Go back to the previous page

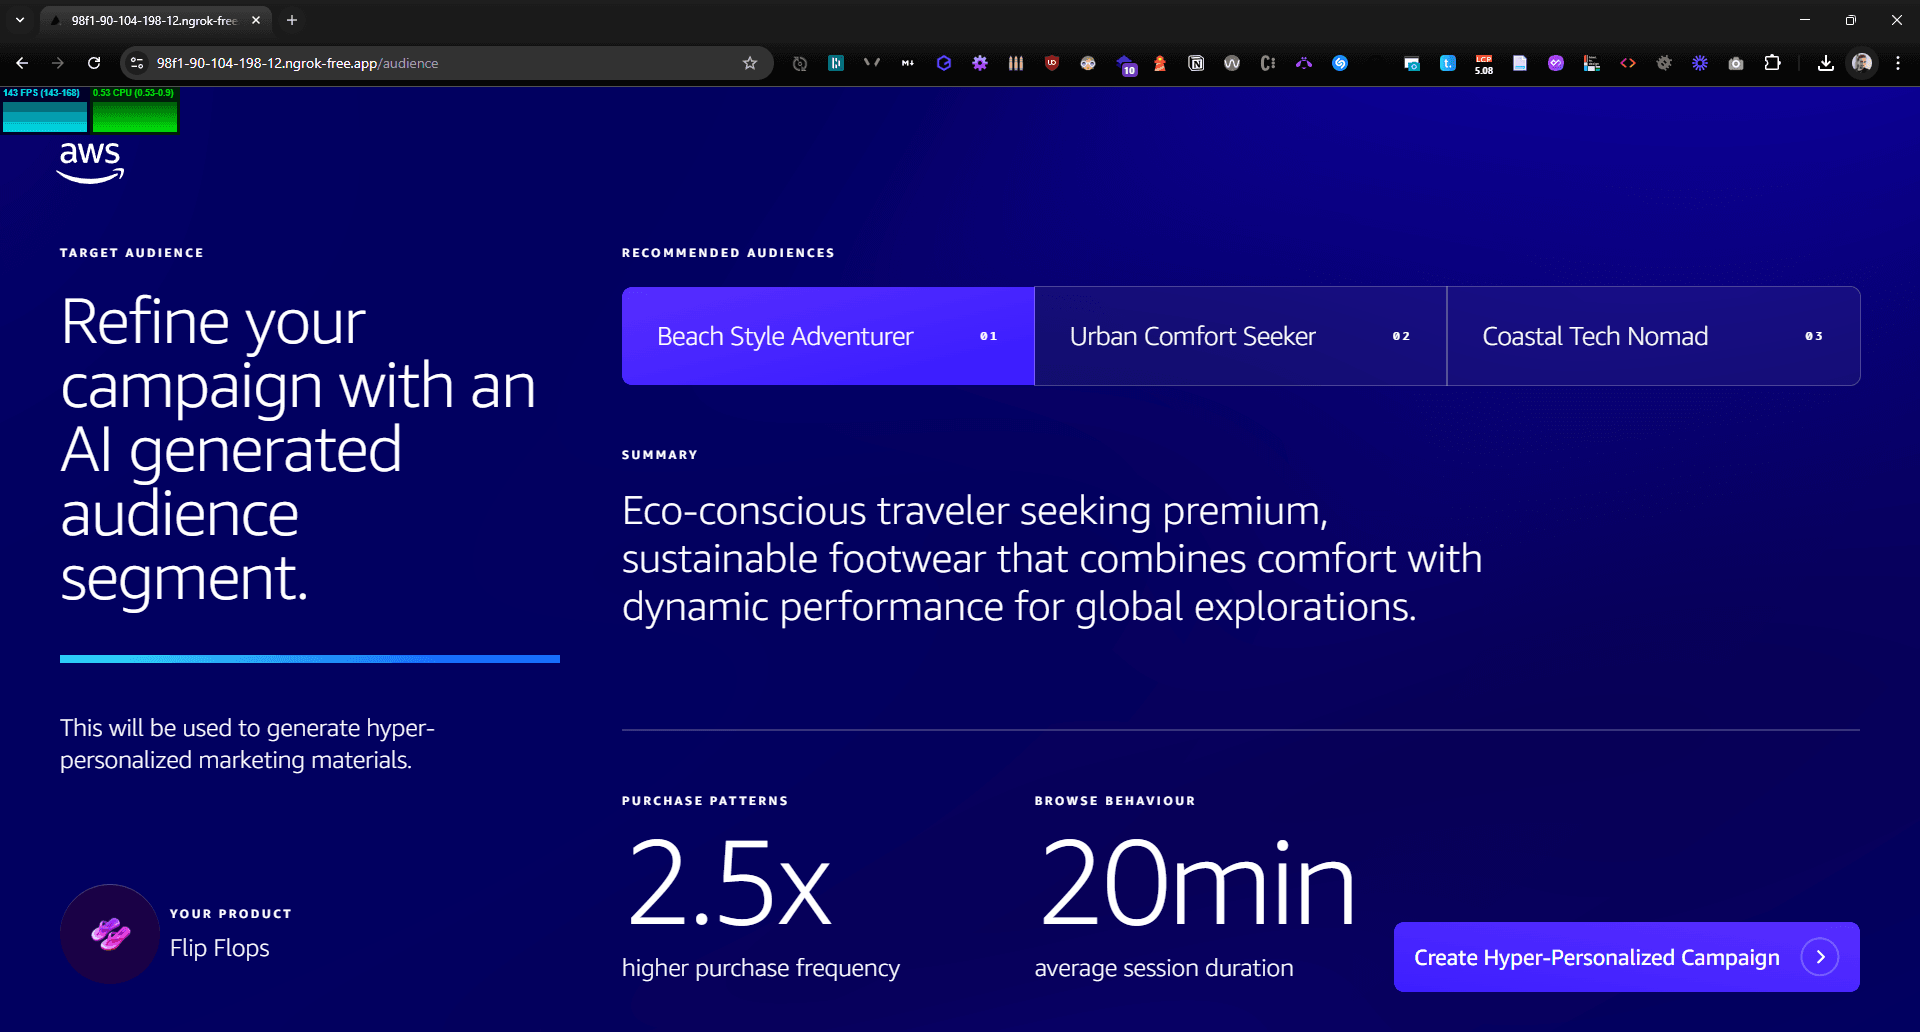22,63
